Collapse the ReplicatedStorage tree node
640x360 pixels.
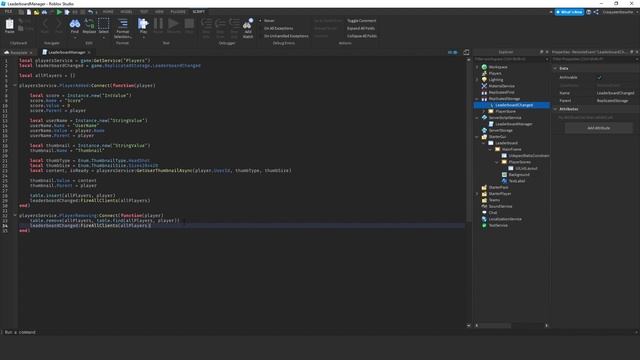click(x=477, y=99)
